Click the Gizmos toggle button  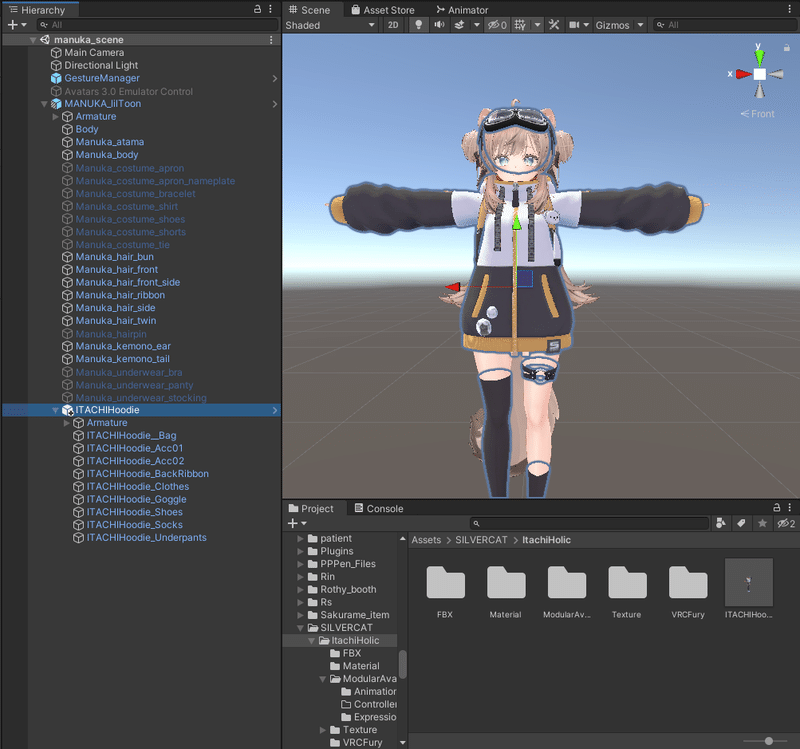pyautogui.click(x=612, y=25)
